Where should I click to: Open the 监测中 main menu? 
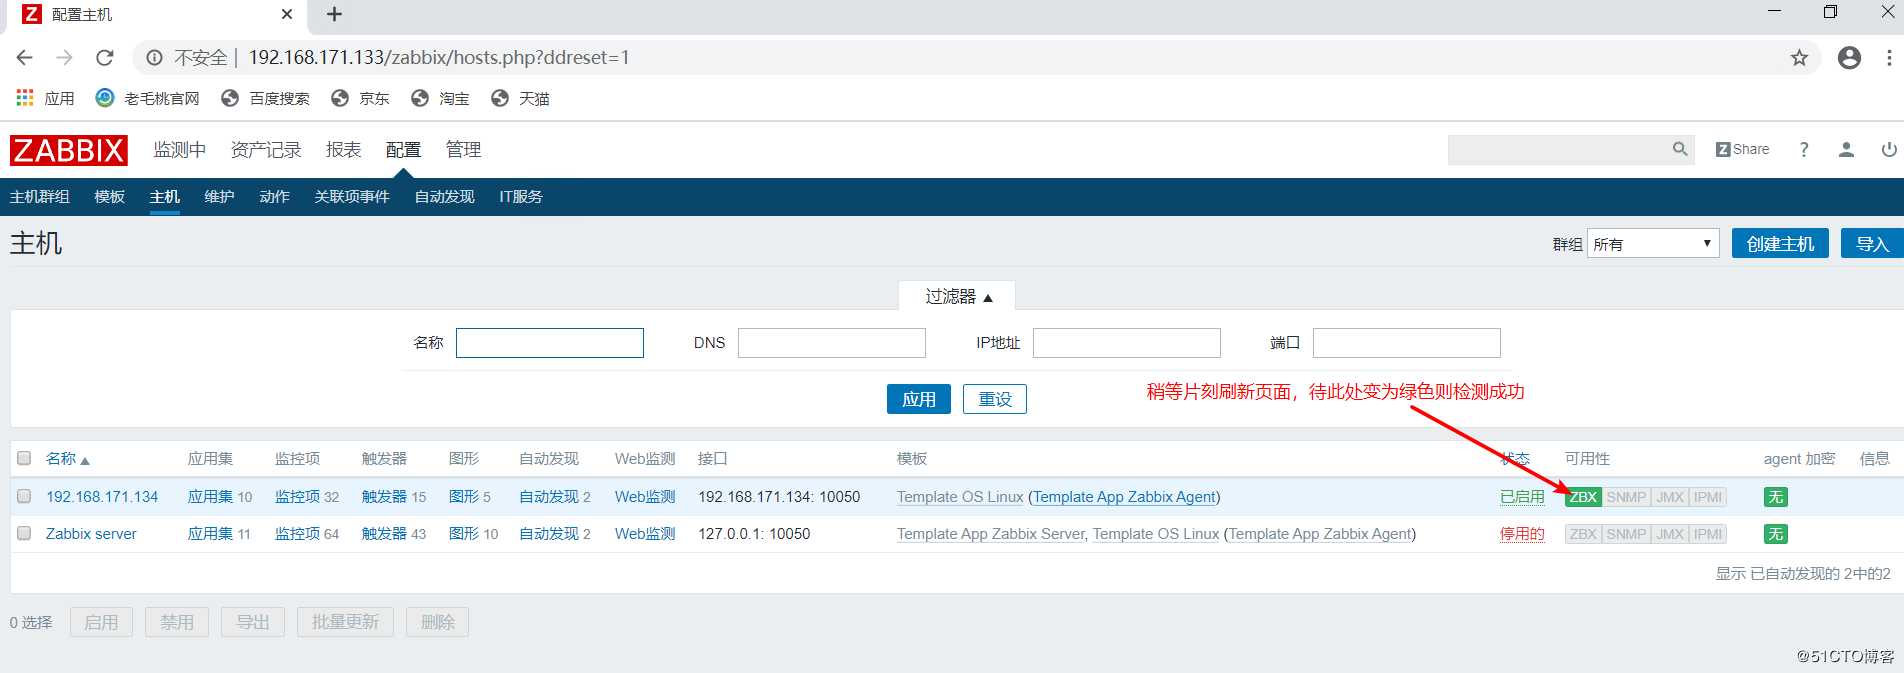pyautogui.click(x=179, y=149)
